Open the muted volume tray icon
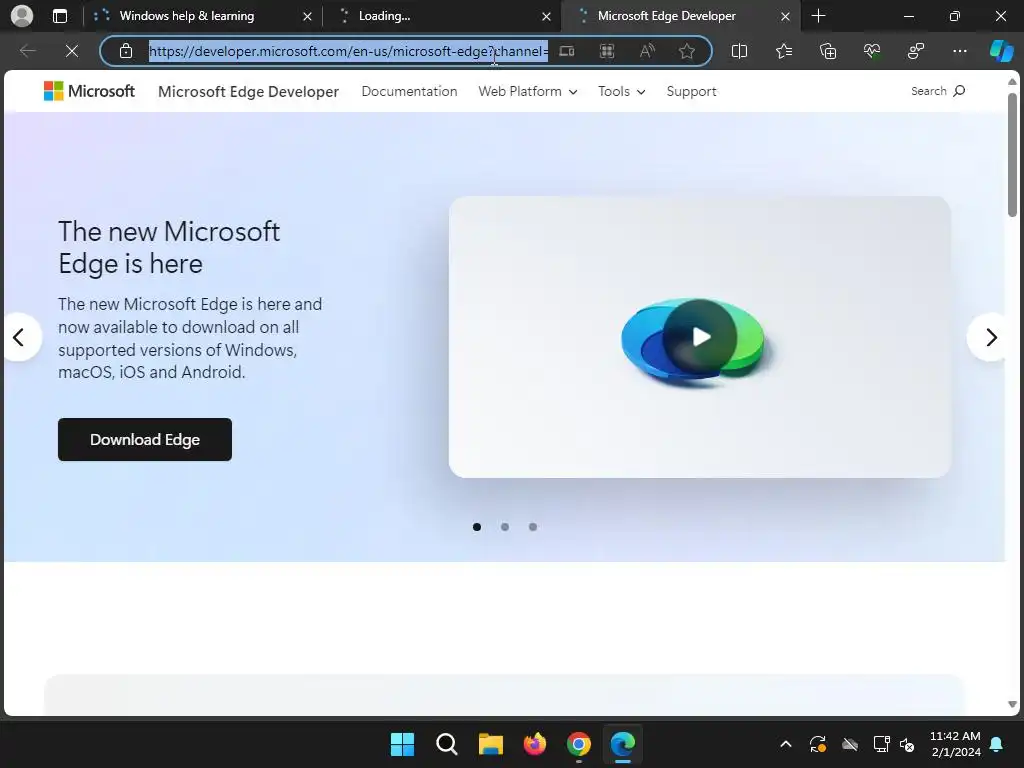Viewport: 1024px width, 768px height. 907,744
